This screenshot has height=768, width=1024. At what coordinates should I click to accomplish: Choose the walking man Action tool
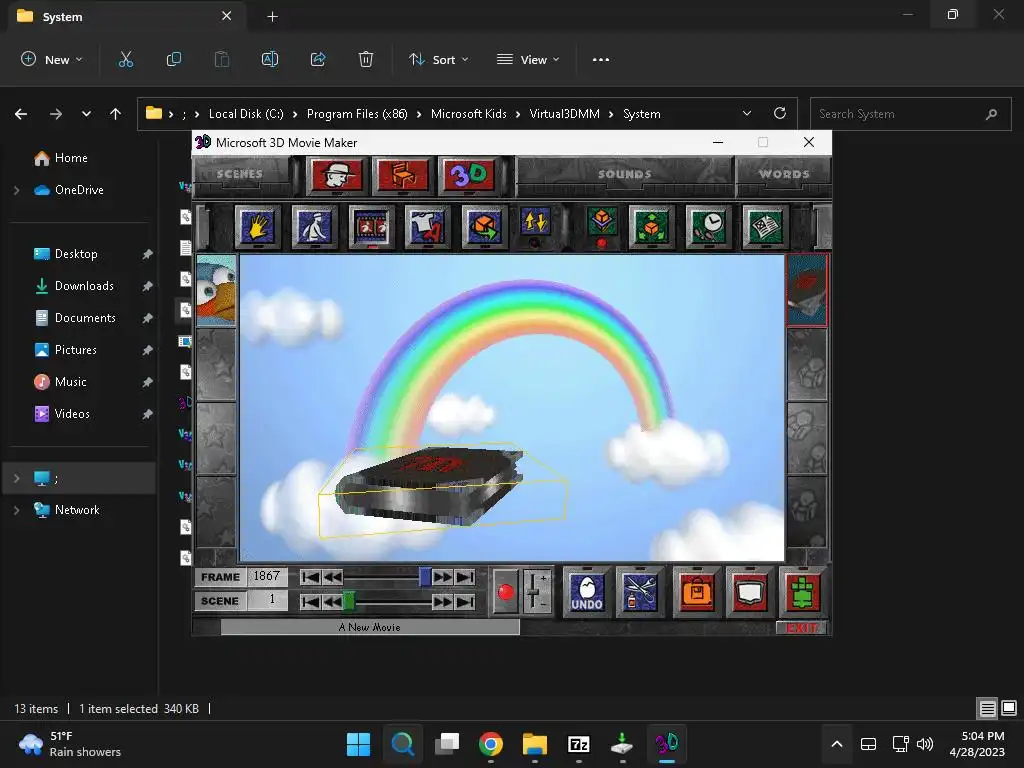pos(315,227)
